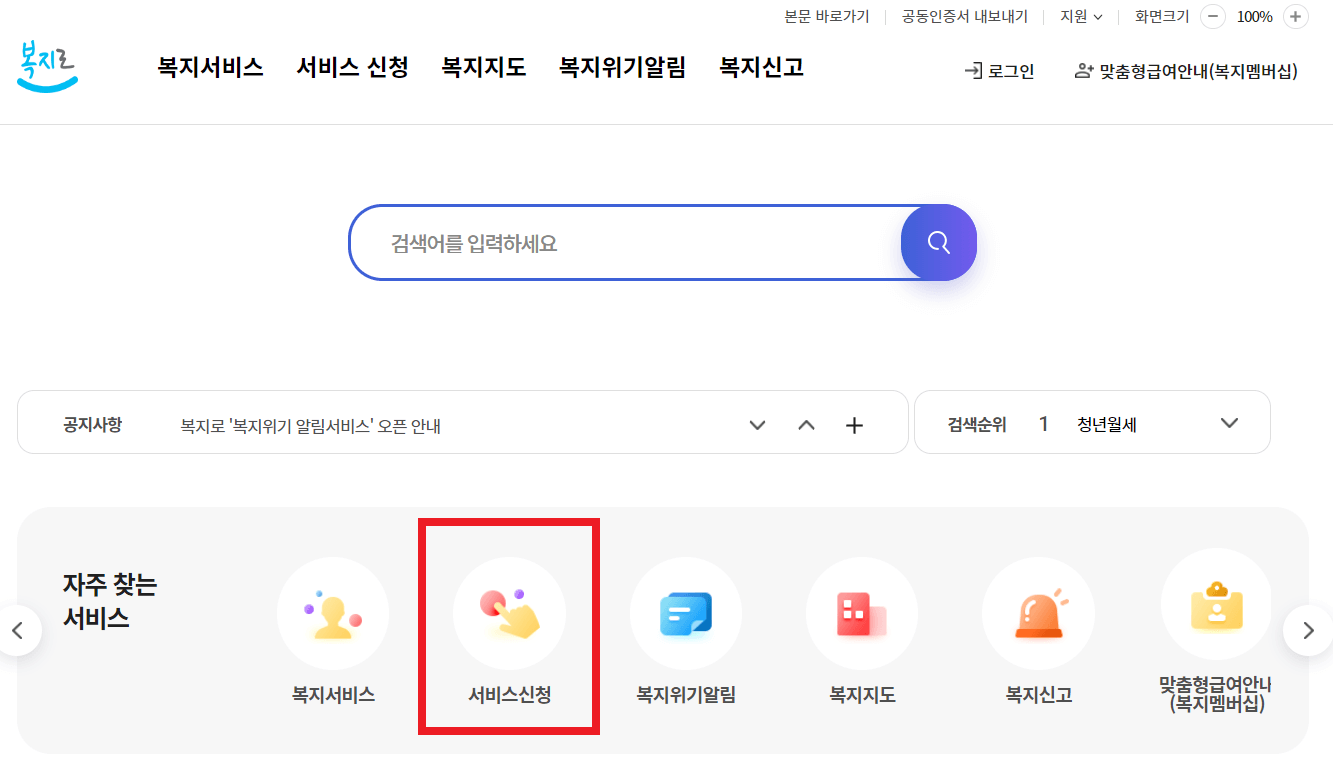The image size is (1333, 774).
Task: Select the 복지서비스 person icon in favorites
Action: tap(332, 614)
